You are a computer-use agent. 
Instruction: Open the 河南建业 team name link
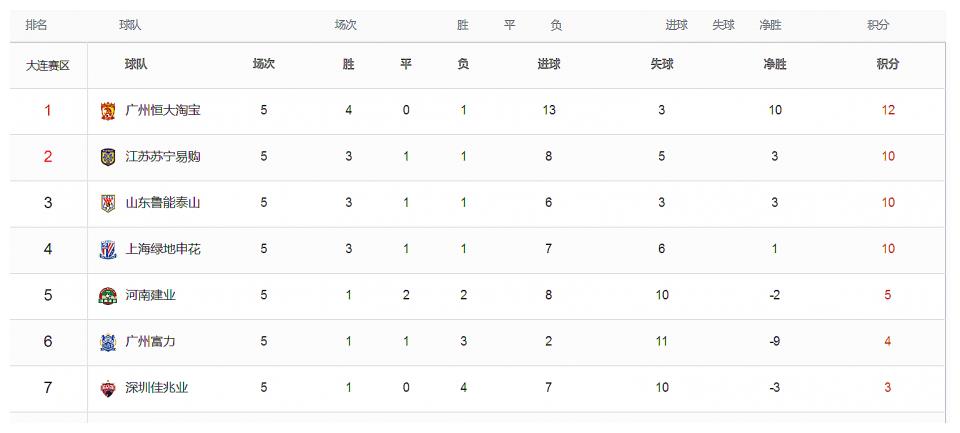tap(151, 295)
